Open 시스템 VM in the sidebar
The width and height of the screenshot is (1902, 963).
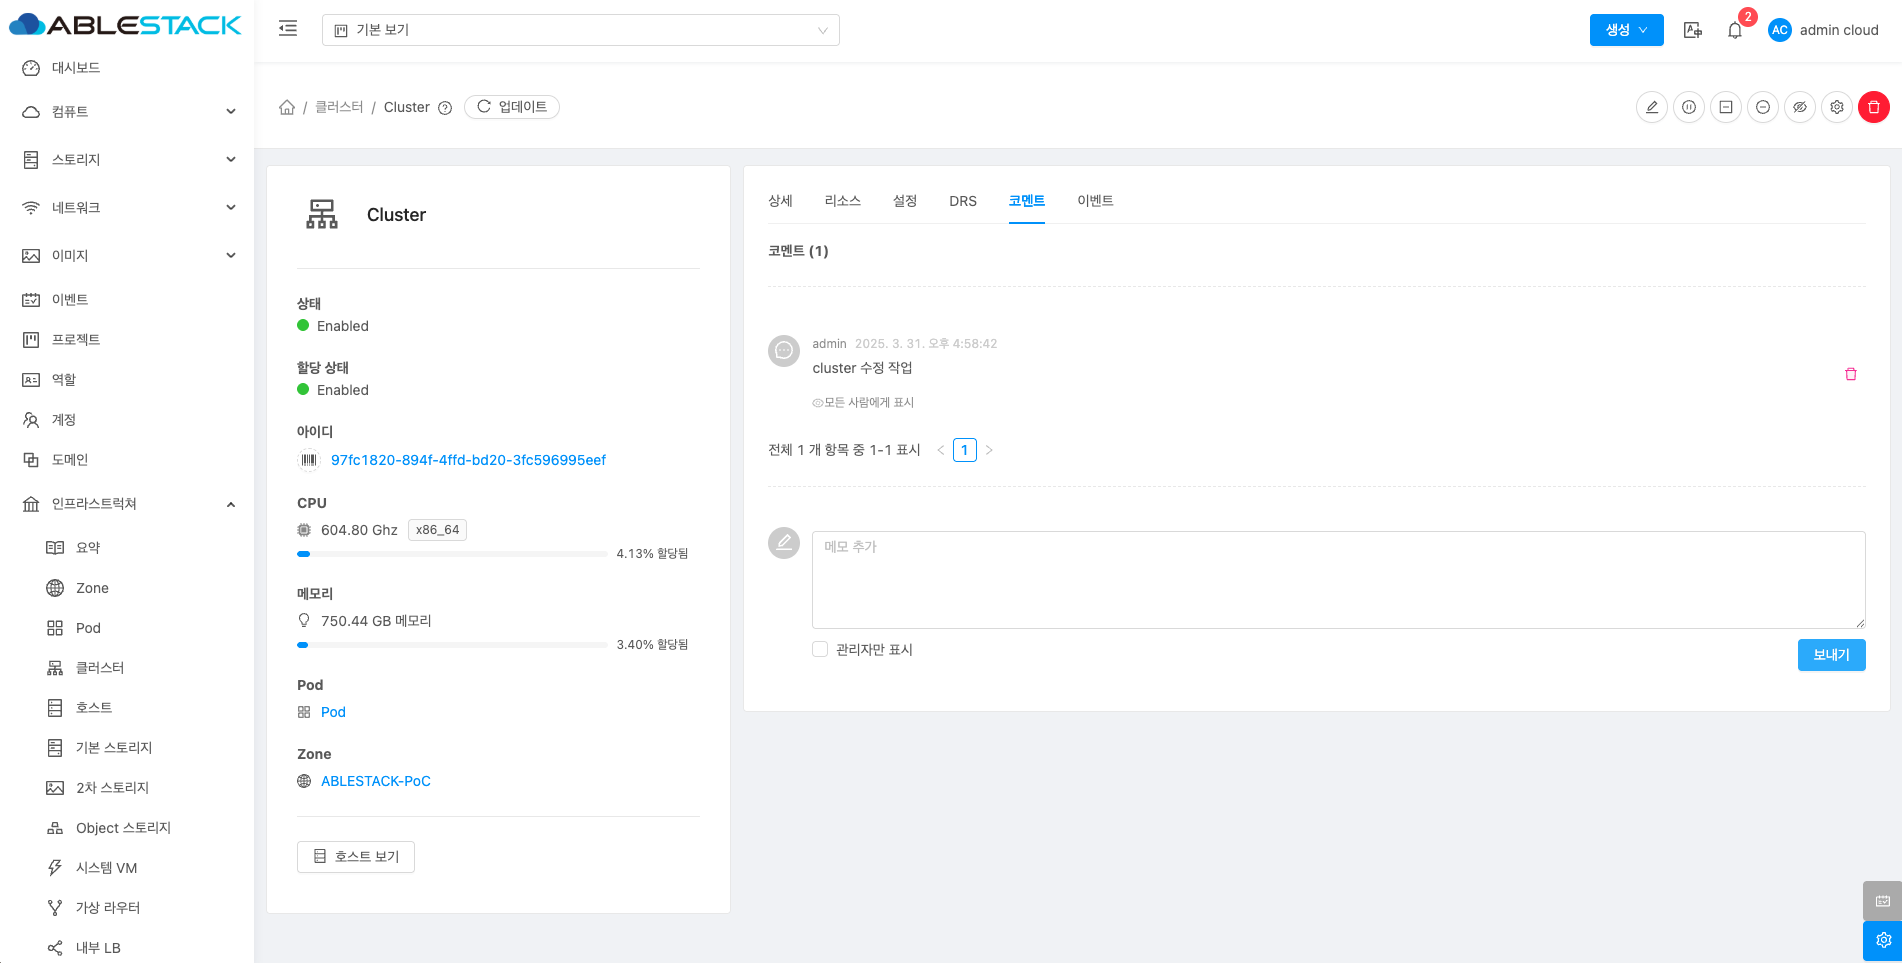[106, 868]
